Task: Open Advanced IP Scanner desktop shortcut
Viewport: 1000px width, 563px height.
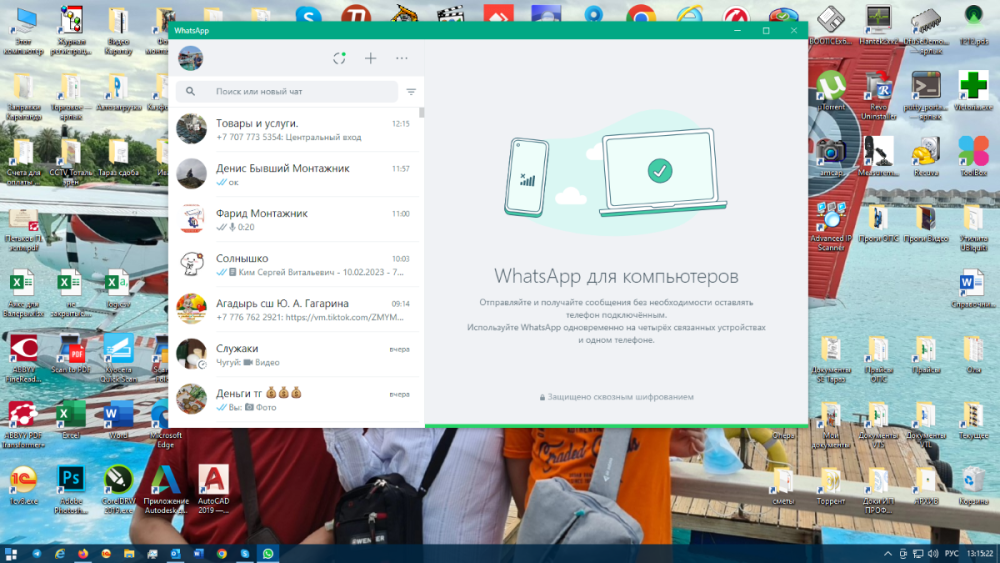Action: pyautogui.click(x=832, y=226)
